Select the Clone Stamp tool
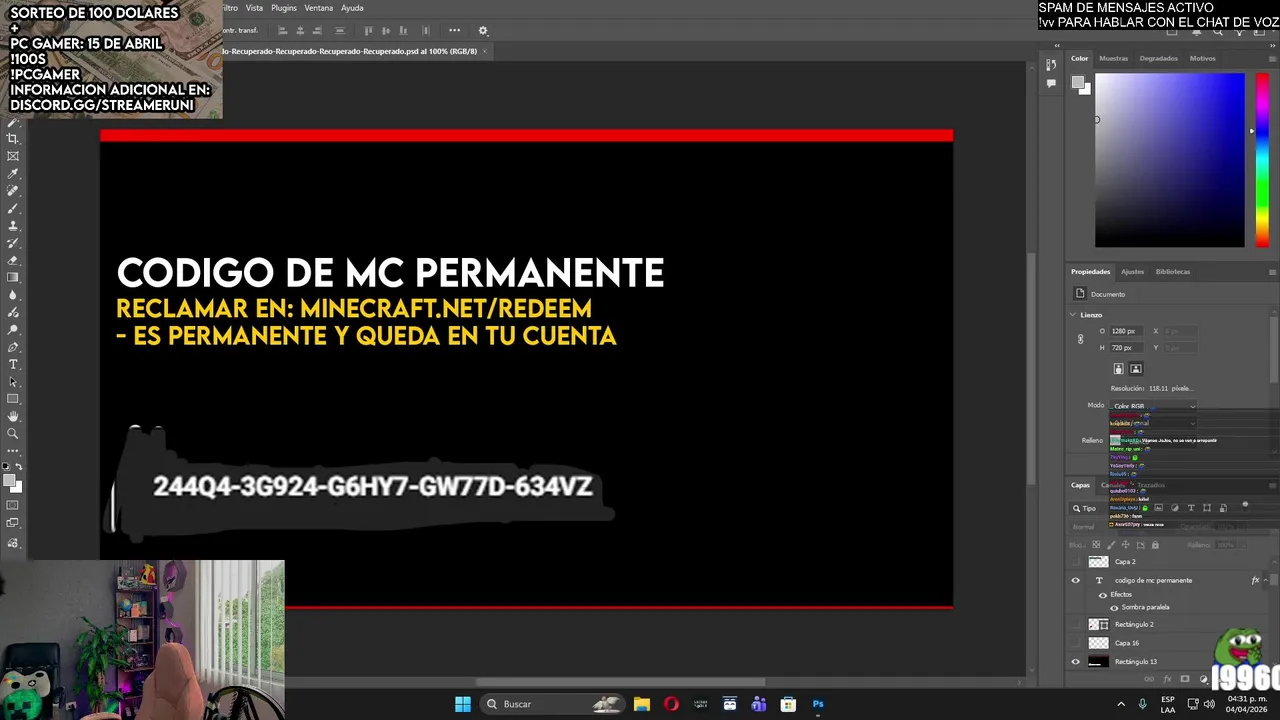The height and width of the screenshot is (720, 1280). [x=13, y=226]
